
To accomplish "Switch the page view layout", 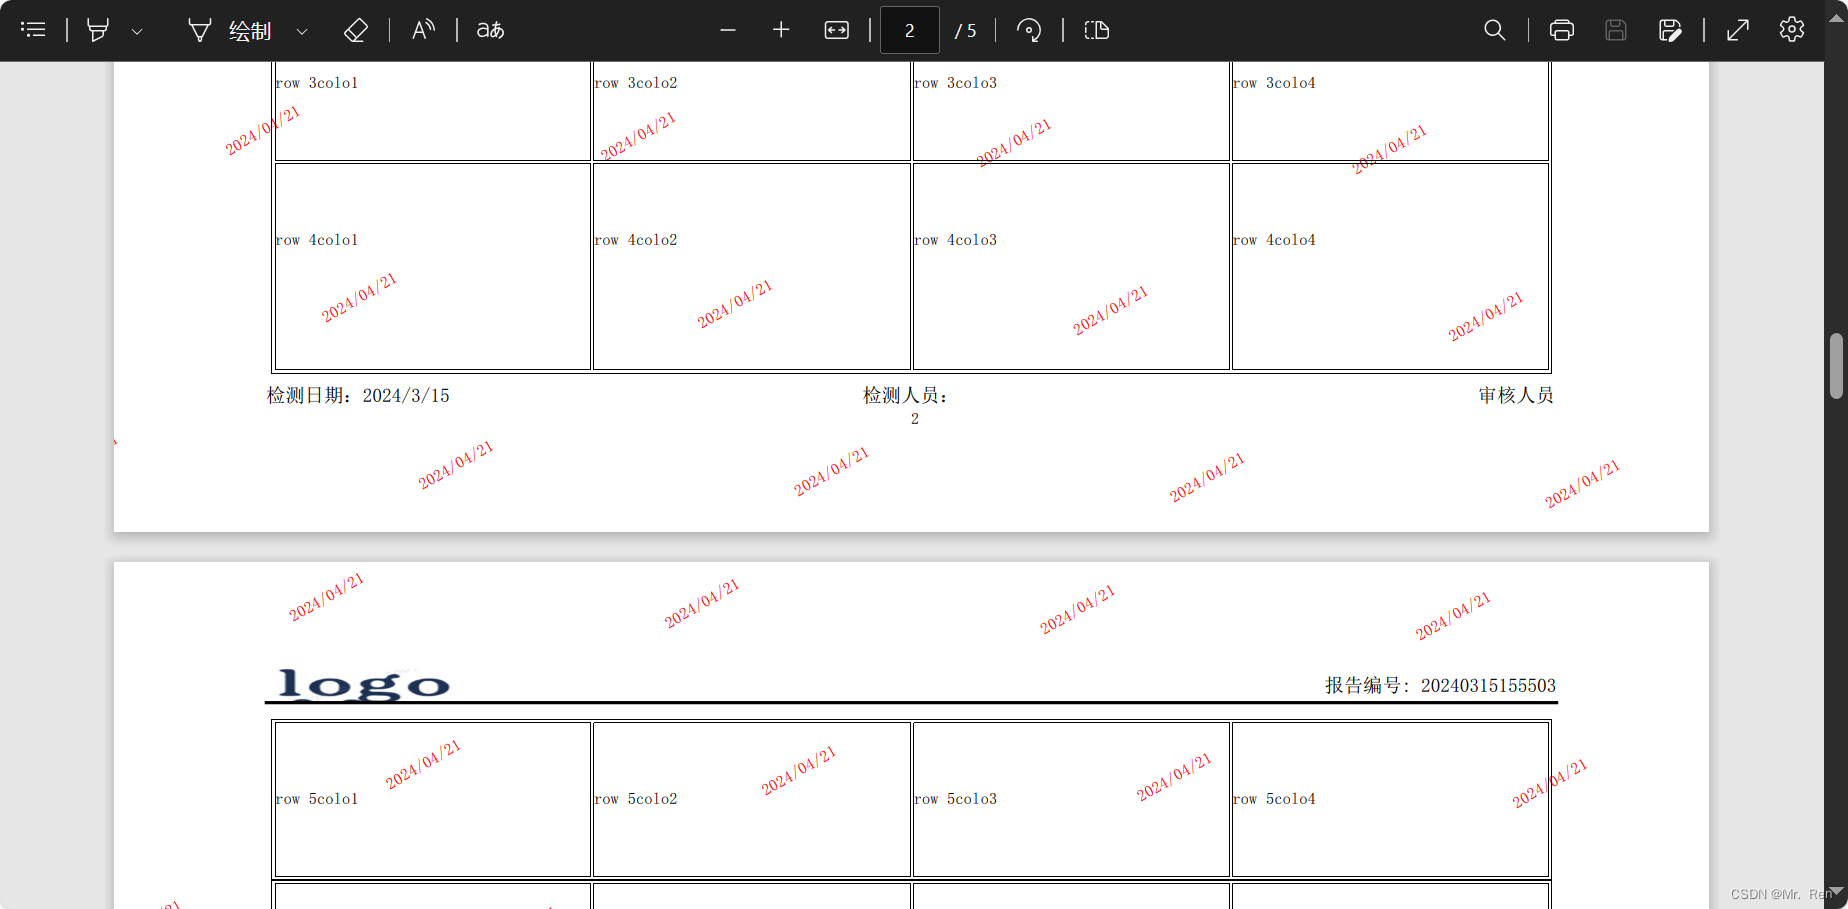I will [x=1097, y=30].
